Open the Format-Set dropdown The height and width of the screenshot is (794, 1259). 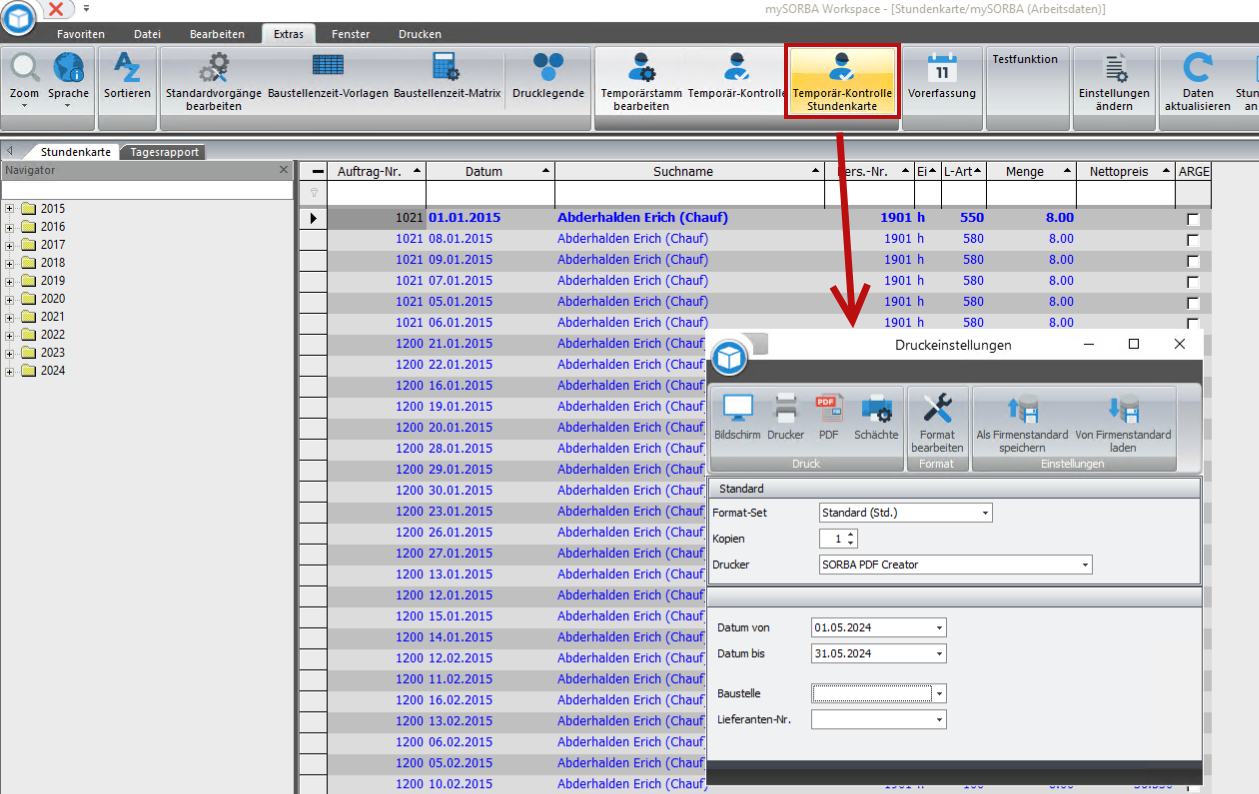(x=985, y=513)
